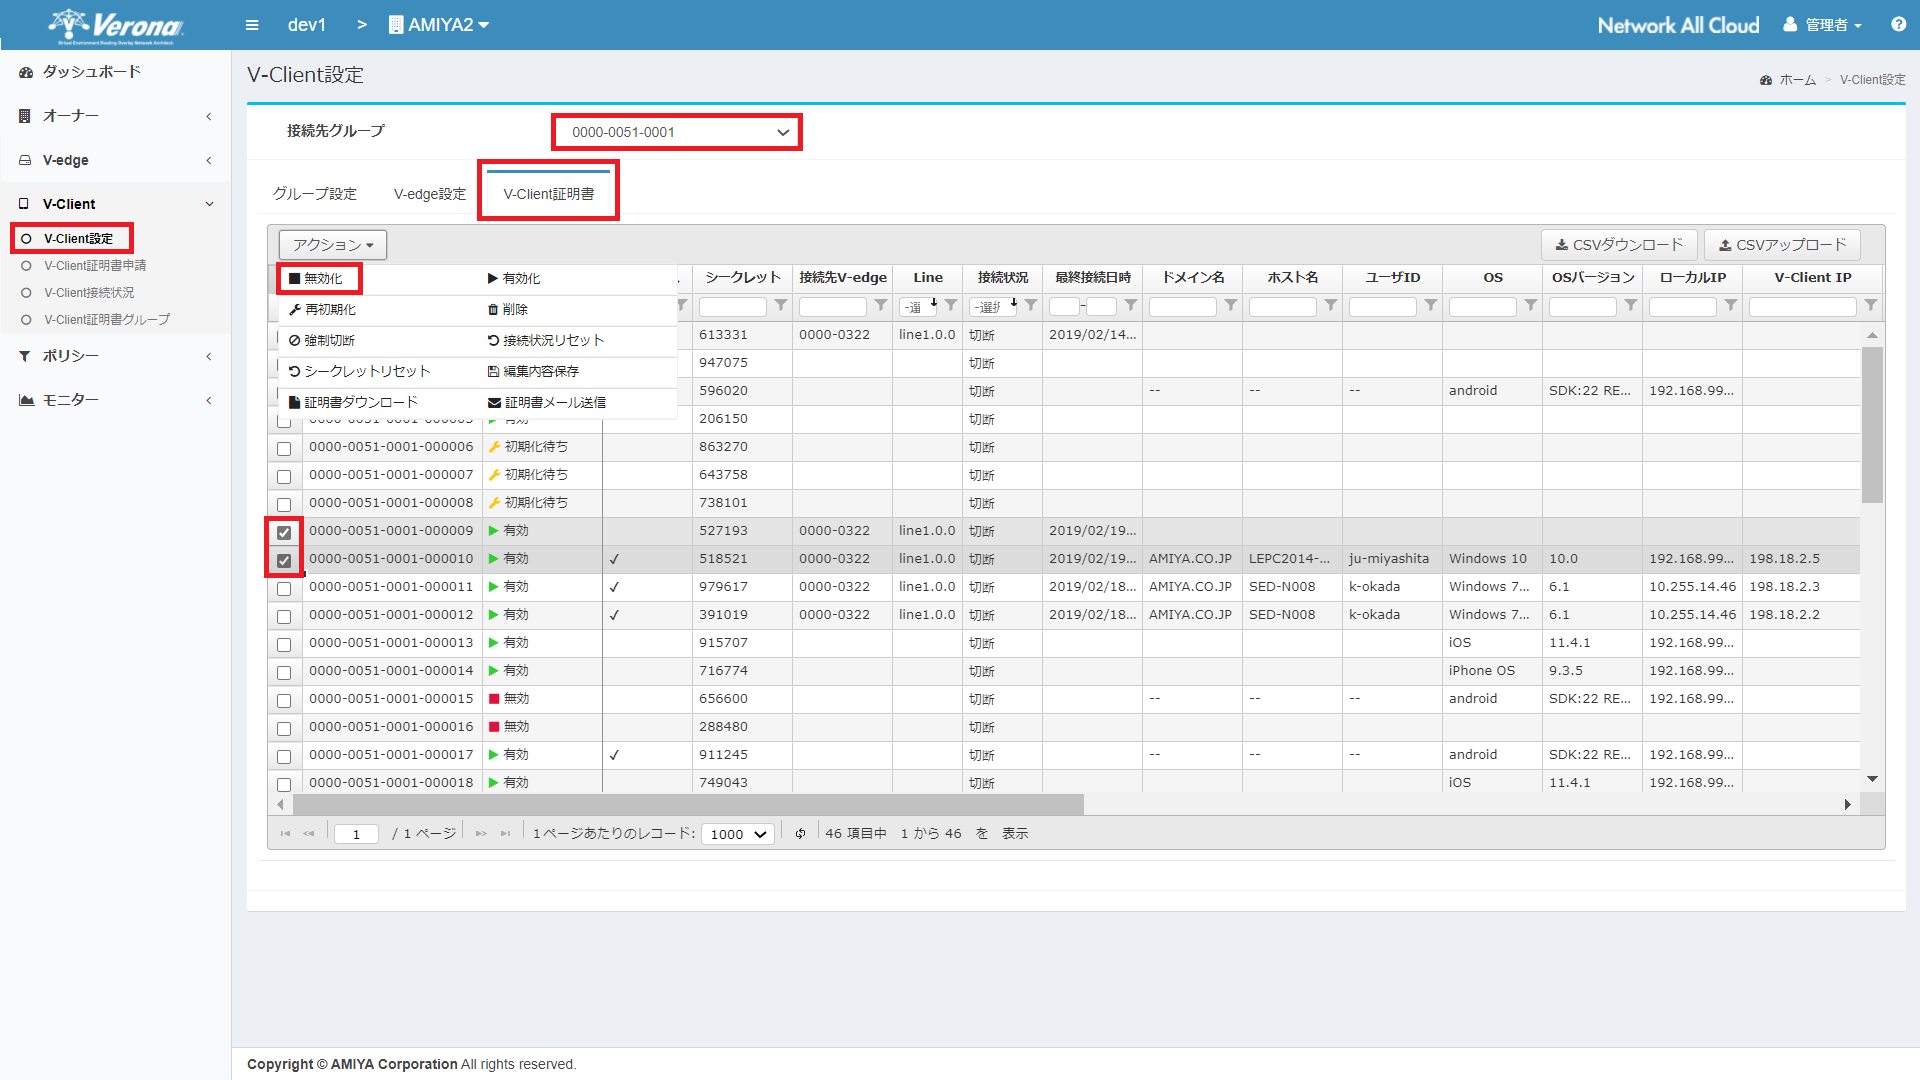Click the refresh icon in pagination bar
The image size is (1920, 1080).
tap(800, 833)
